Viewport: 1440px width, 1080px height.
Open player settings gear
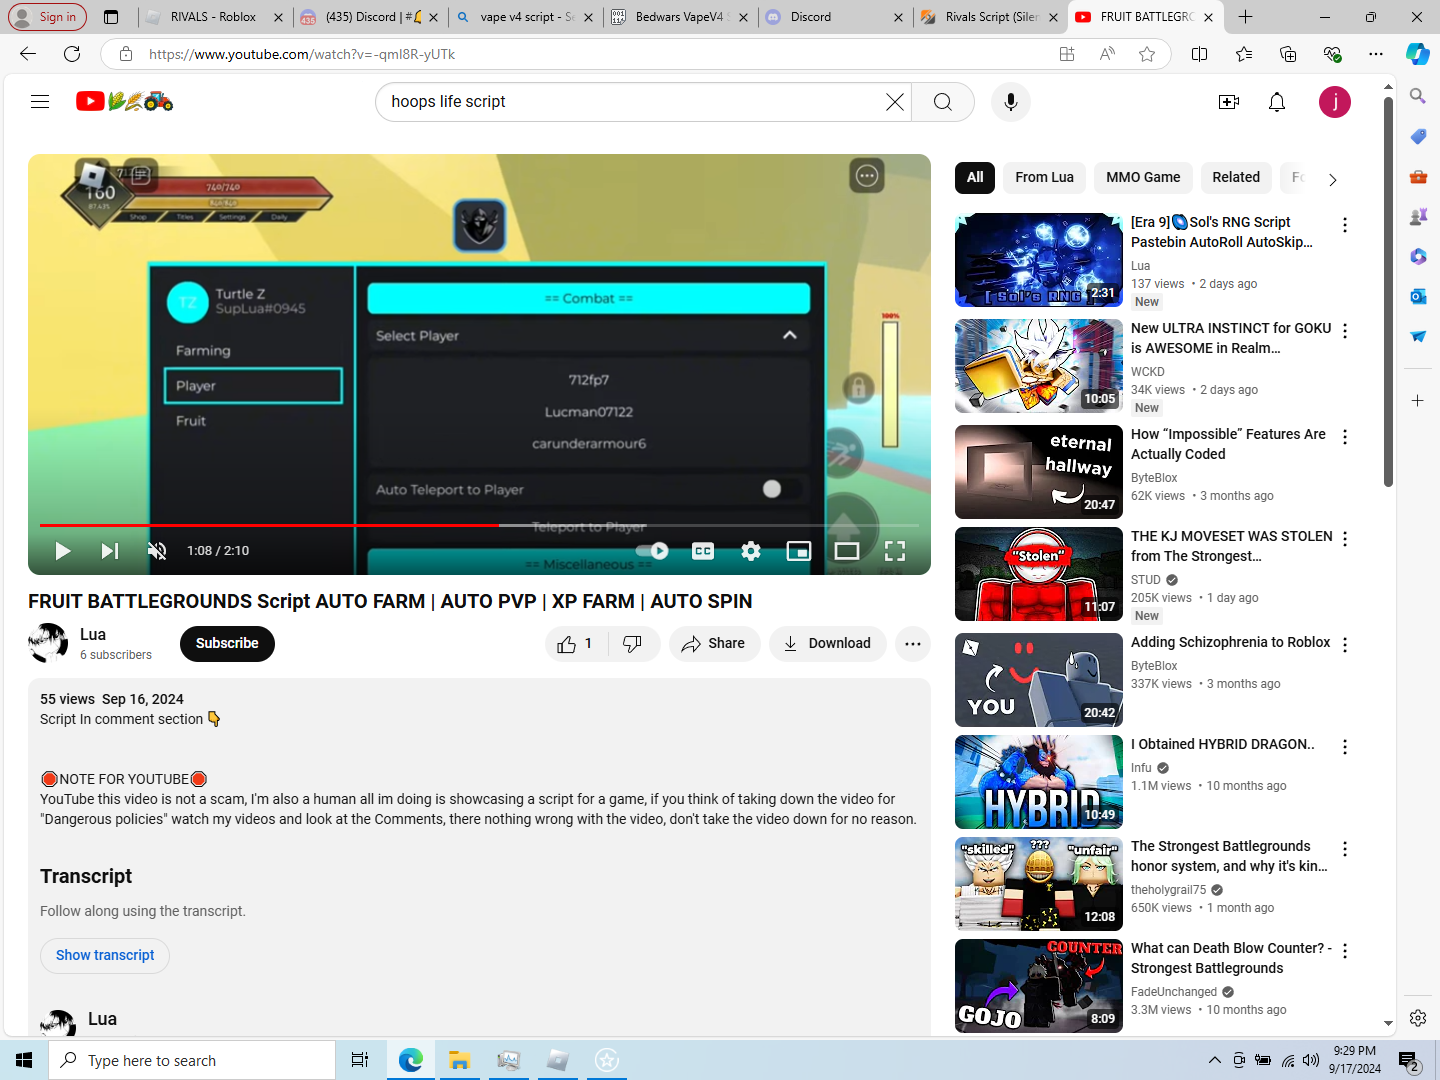[751, 551]
